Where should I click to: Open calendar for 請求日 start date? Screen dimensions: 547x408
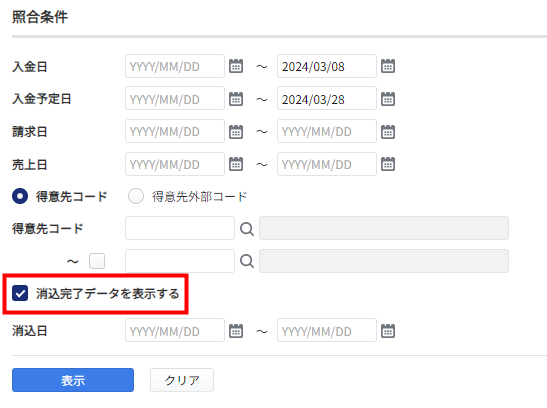point(236,131)
